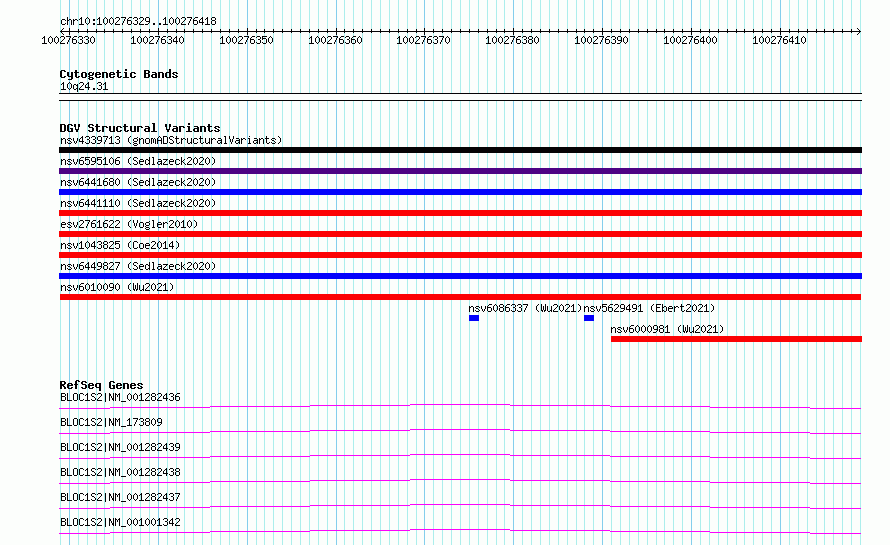Open variant nsv6595106 Sedlazeck2020 label

[138, 161]
